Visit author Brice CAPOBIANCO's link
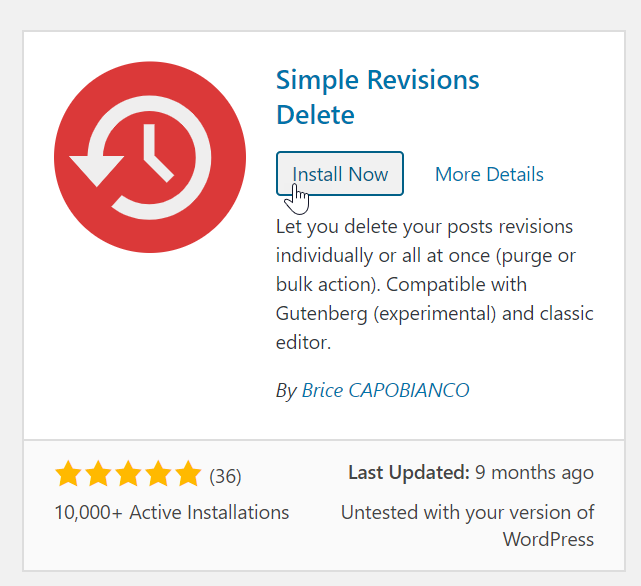 385,390
